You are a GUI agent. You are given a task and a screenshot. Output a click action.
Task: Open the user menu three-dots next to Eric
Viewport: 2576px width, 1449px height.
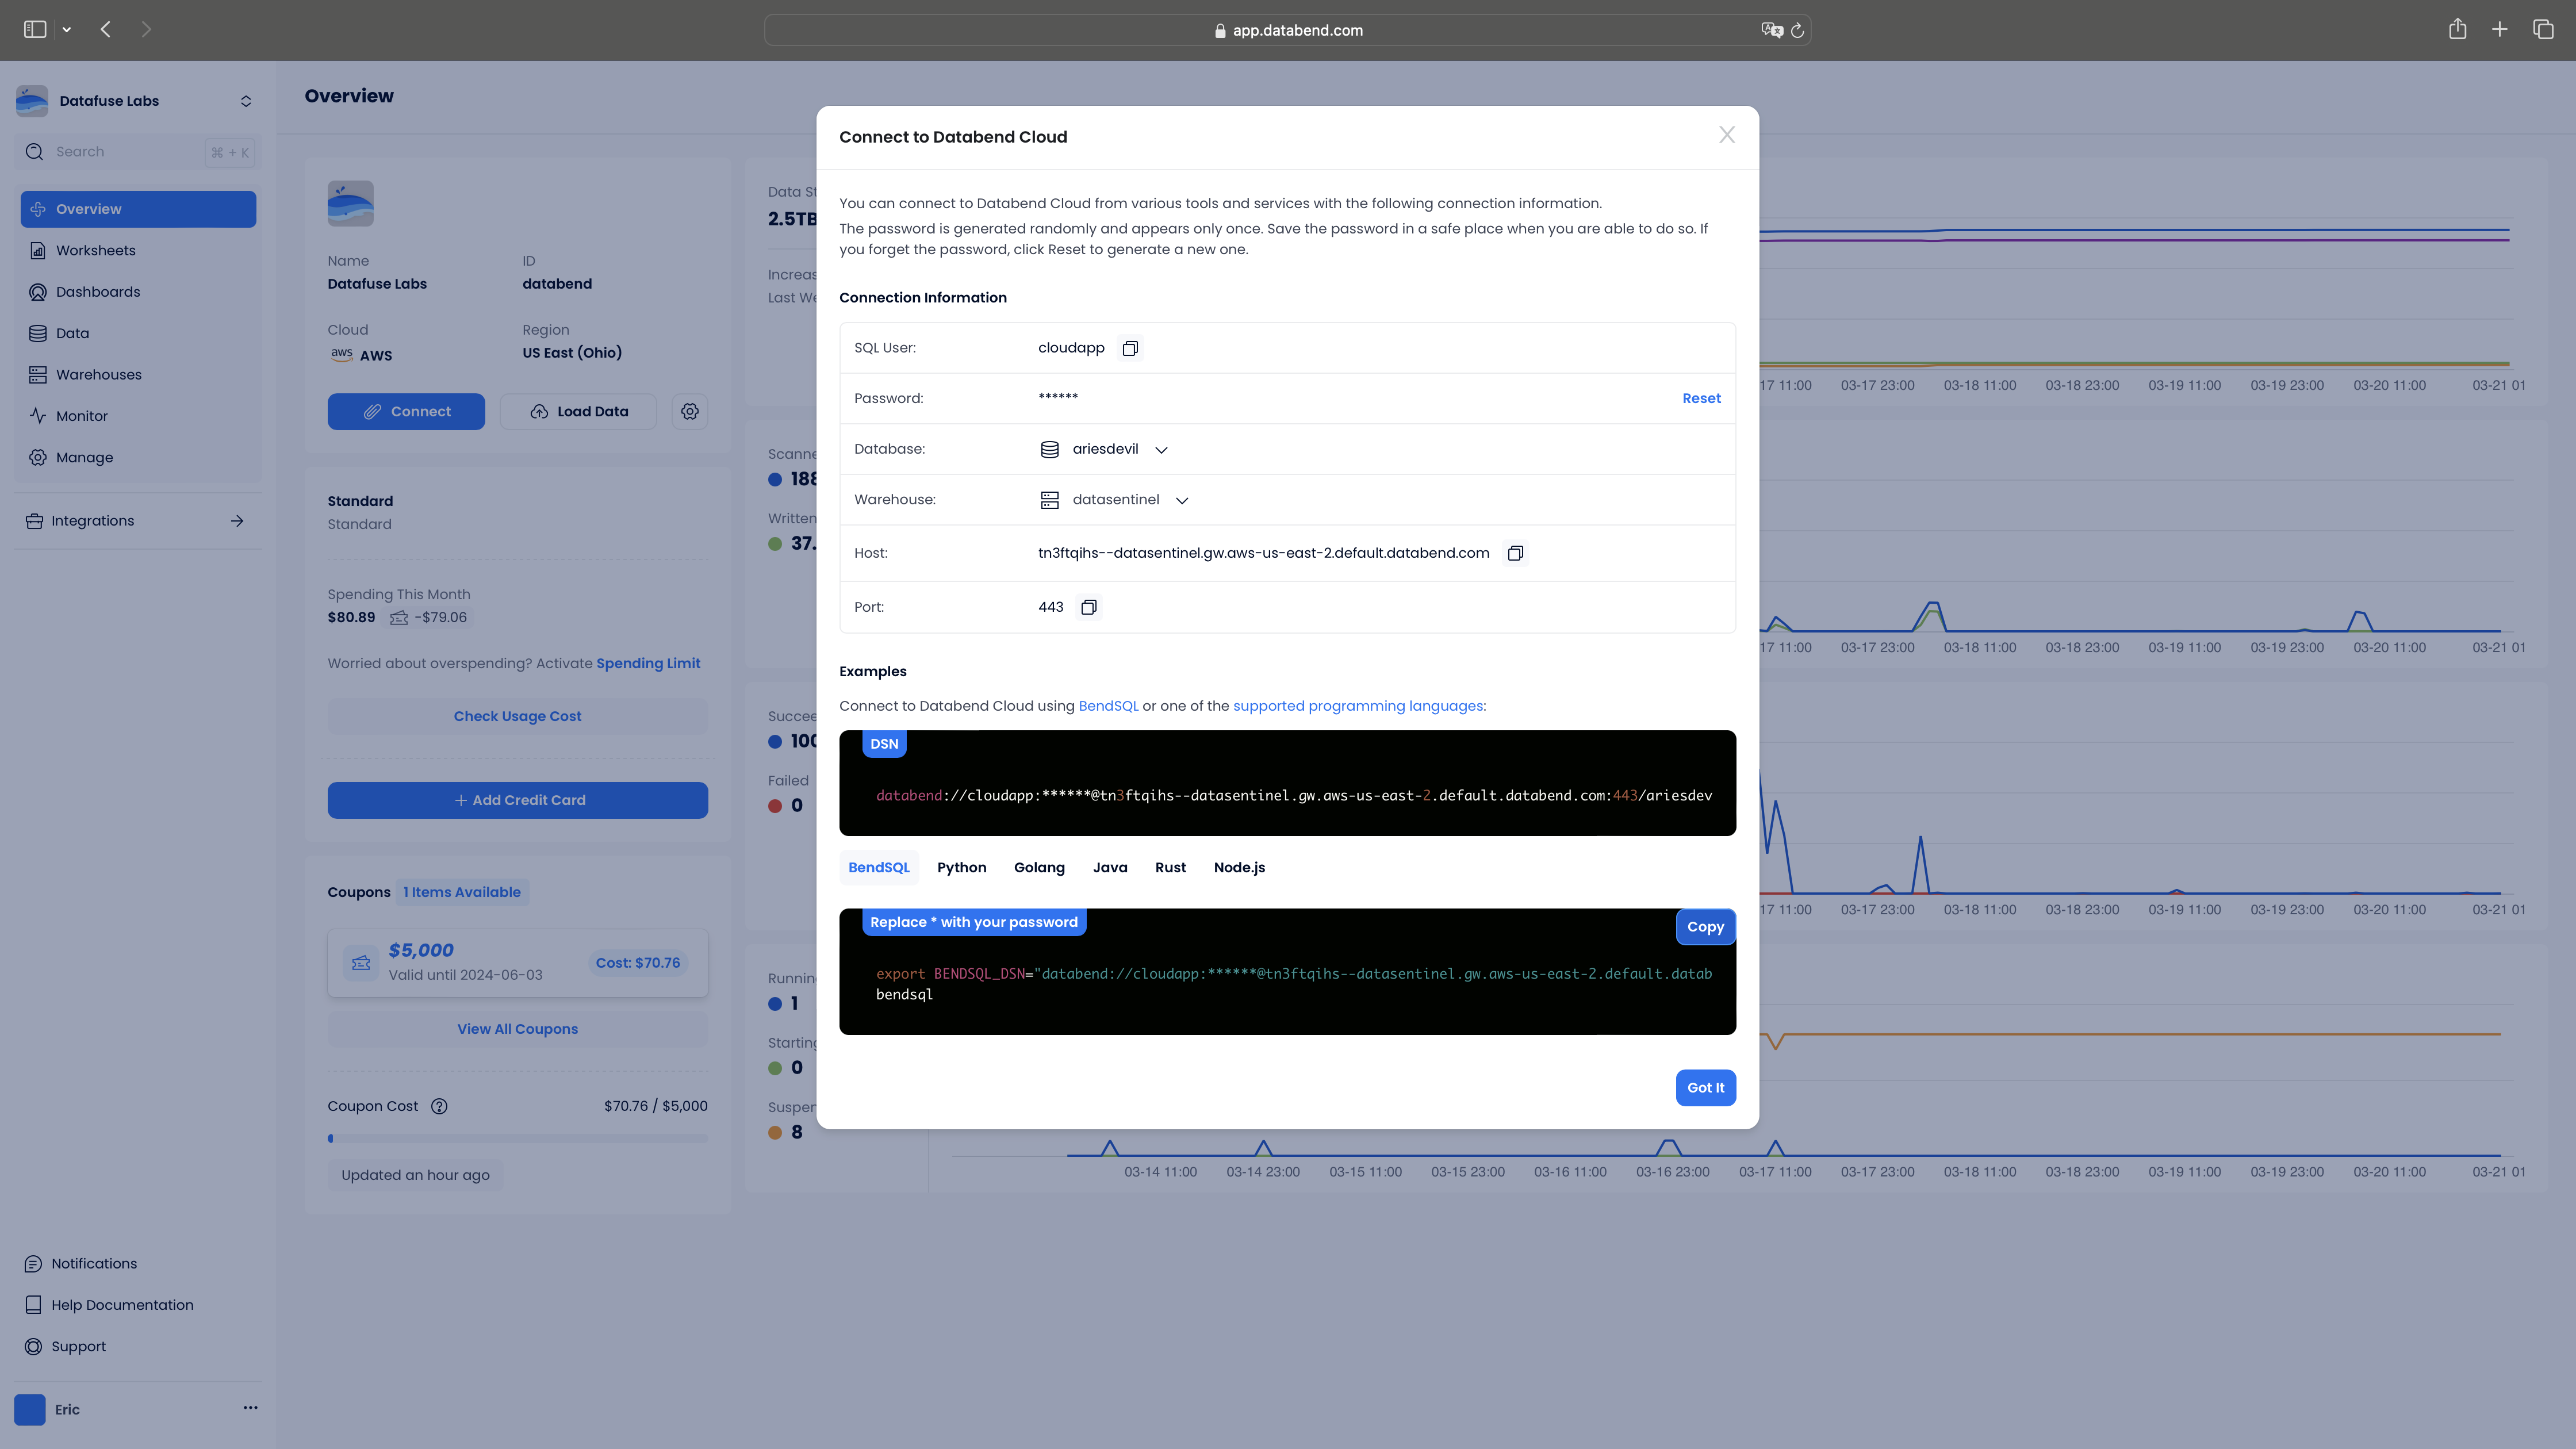click(x=250, y=1408)
